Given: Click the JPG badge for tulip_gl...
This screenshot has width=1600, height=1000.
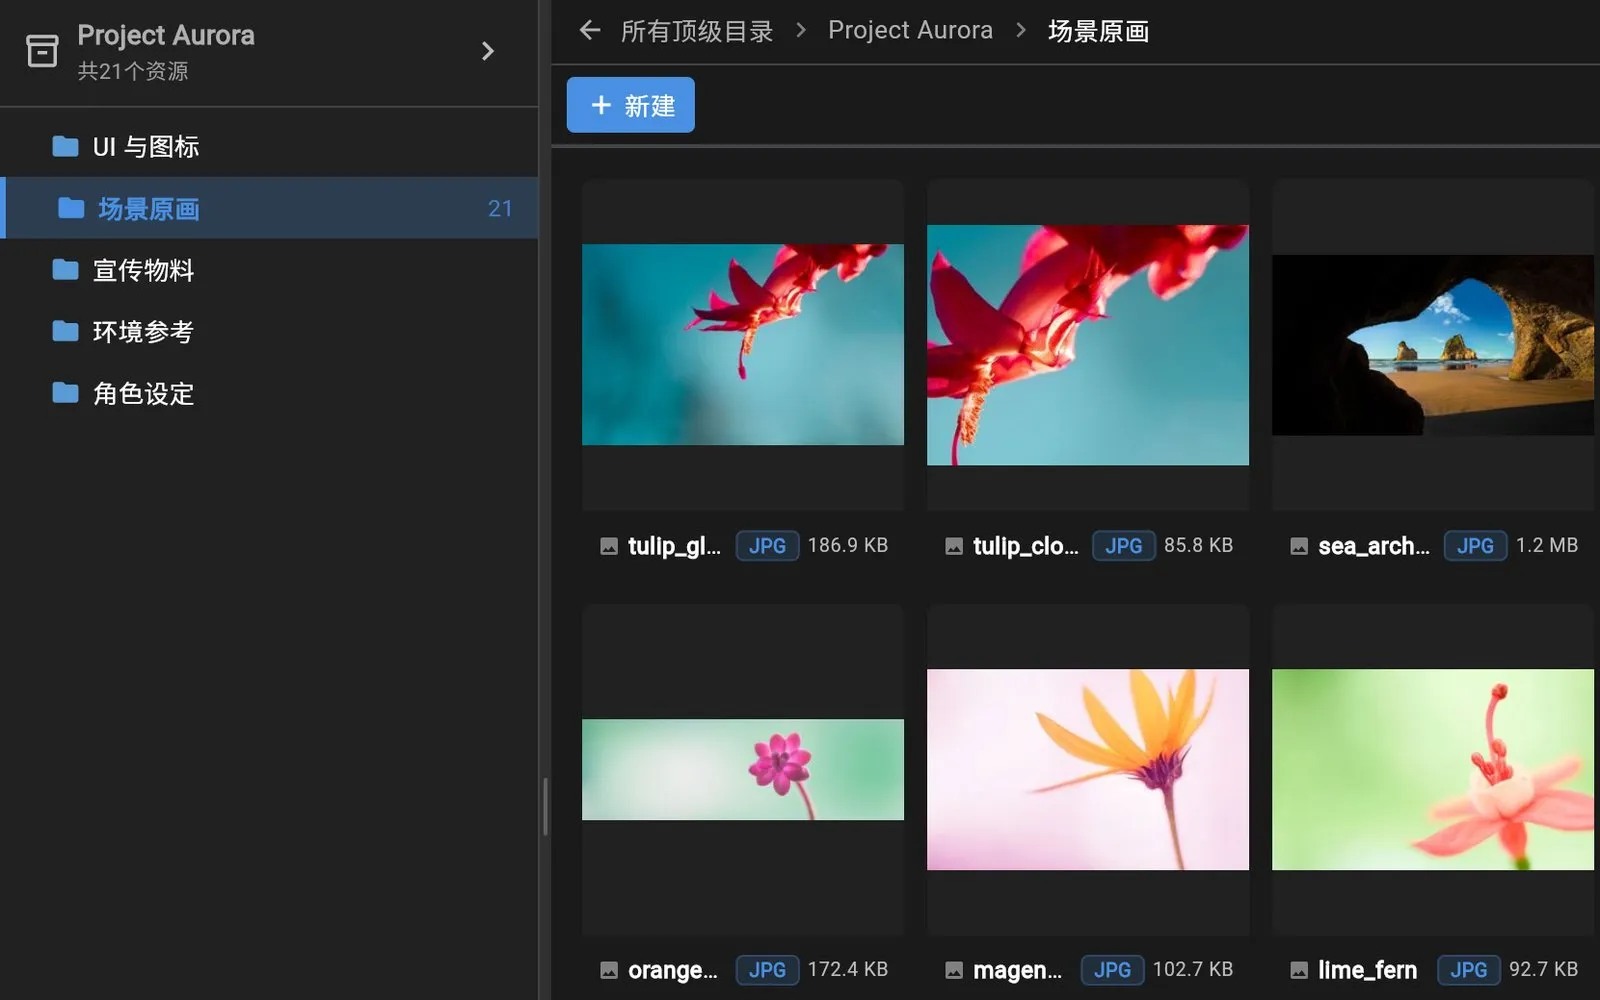Looking at the screenshot, I should tap(767, 546).
